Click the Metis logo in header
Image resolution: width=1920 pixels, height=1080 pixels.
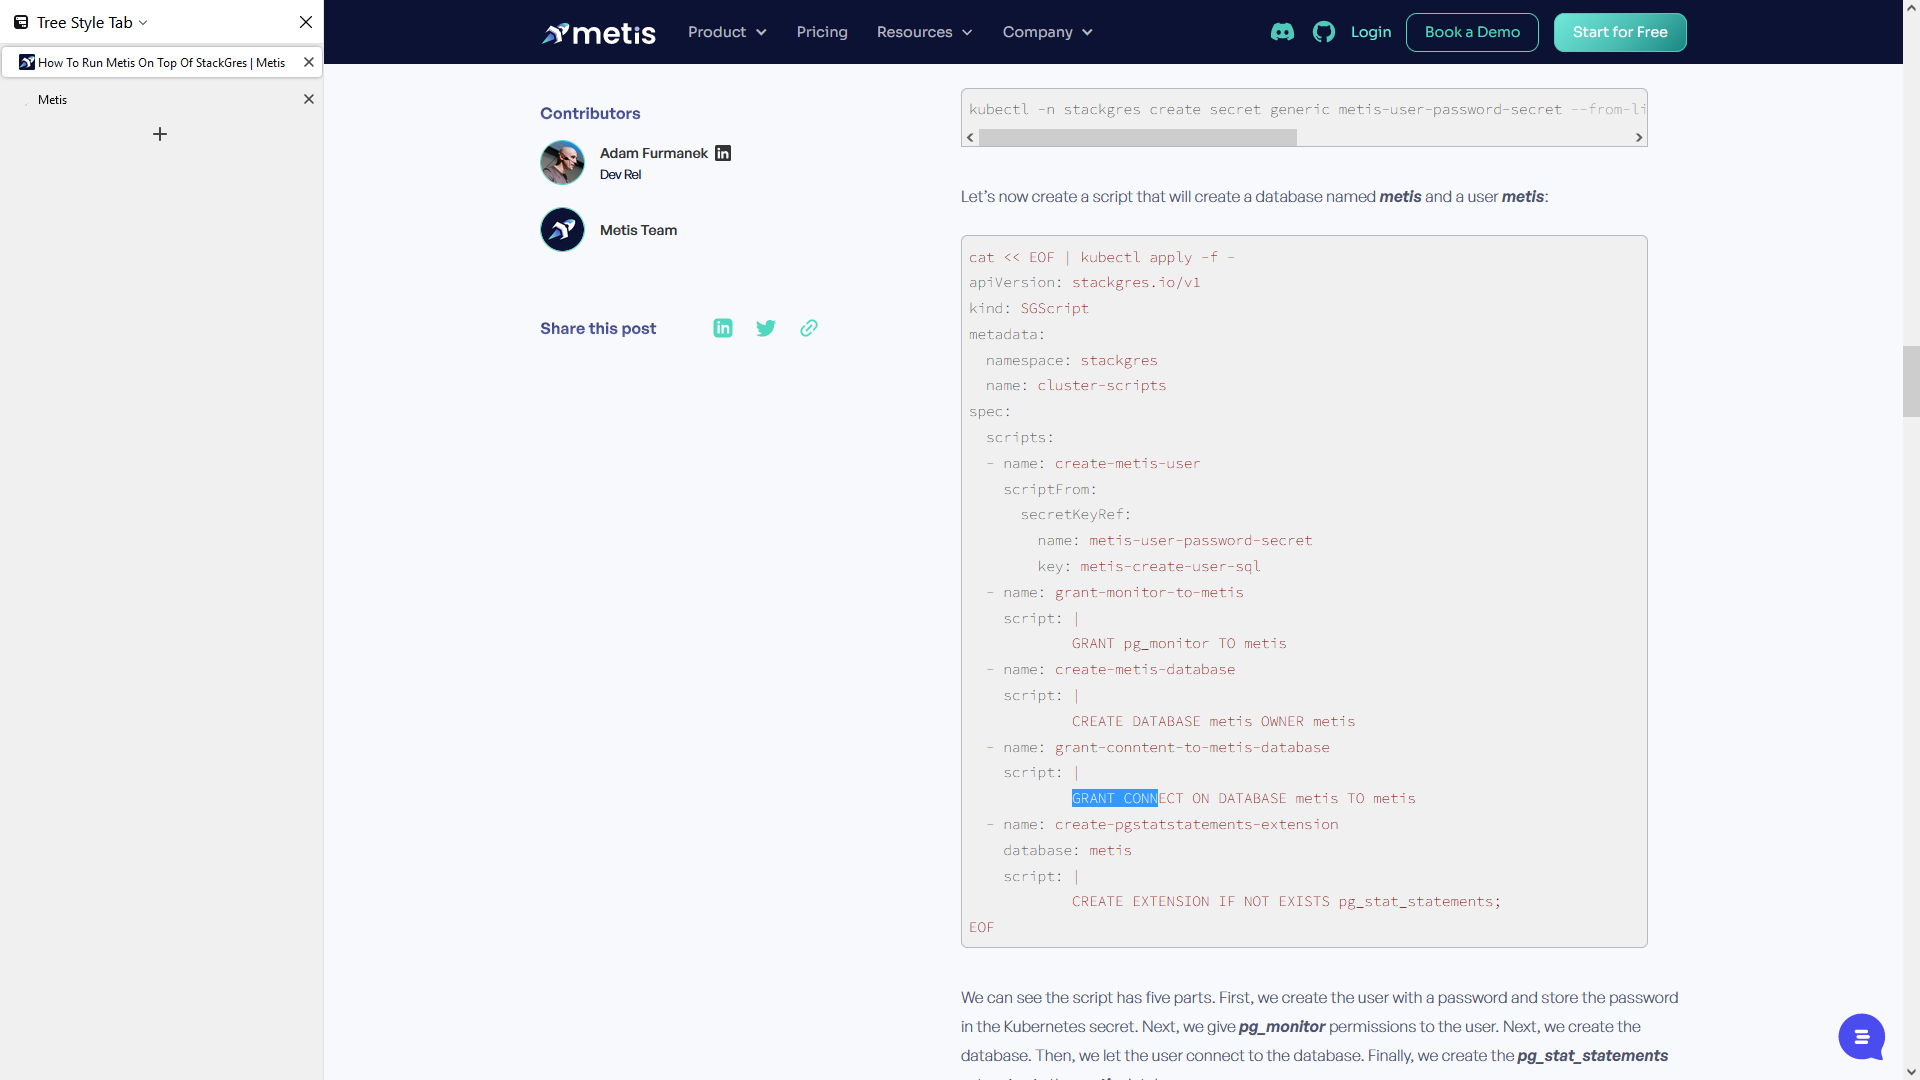click(599, 33)
